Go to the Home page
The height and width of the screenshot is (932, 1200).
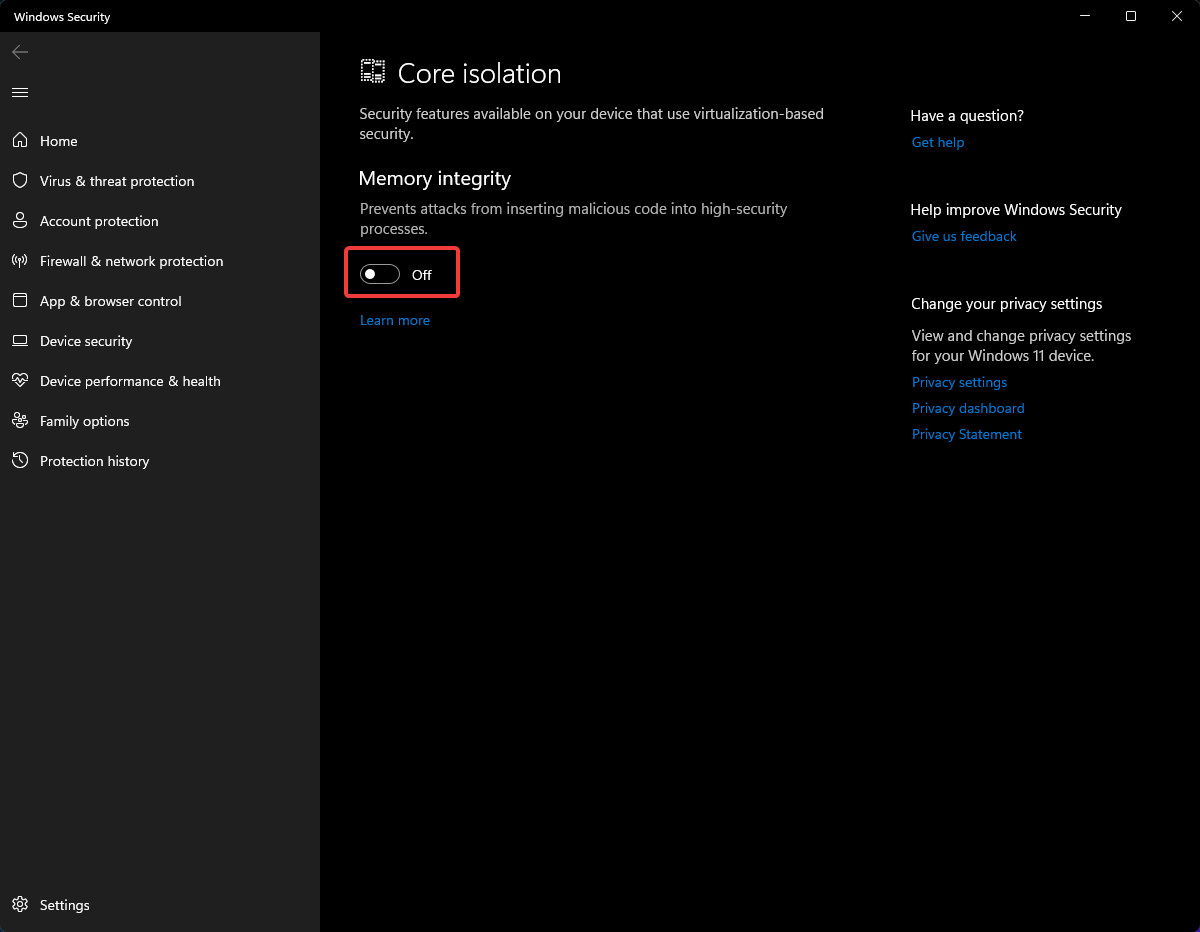160,141
